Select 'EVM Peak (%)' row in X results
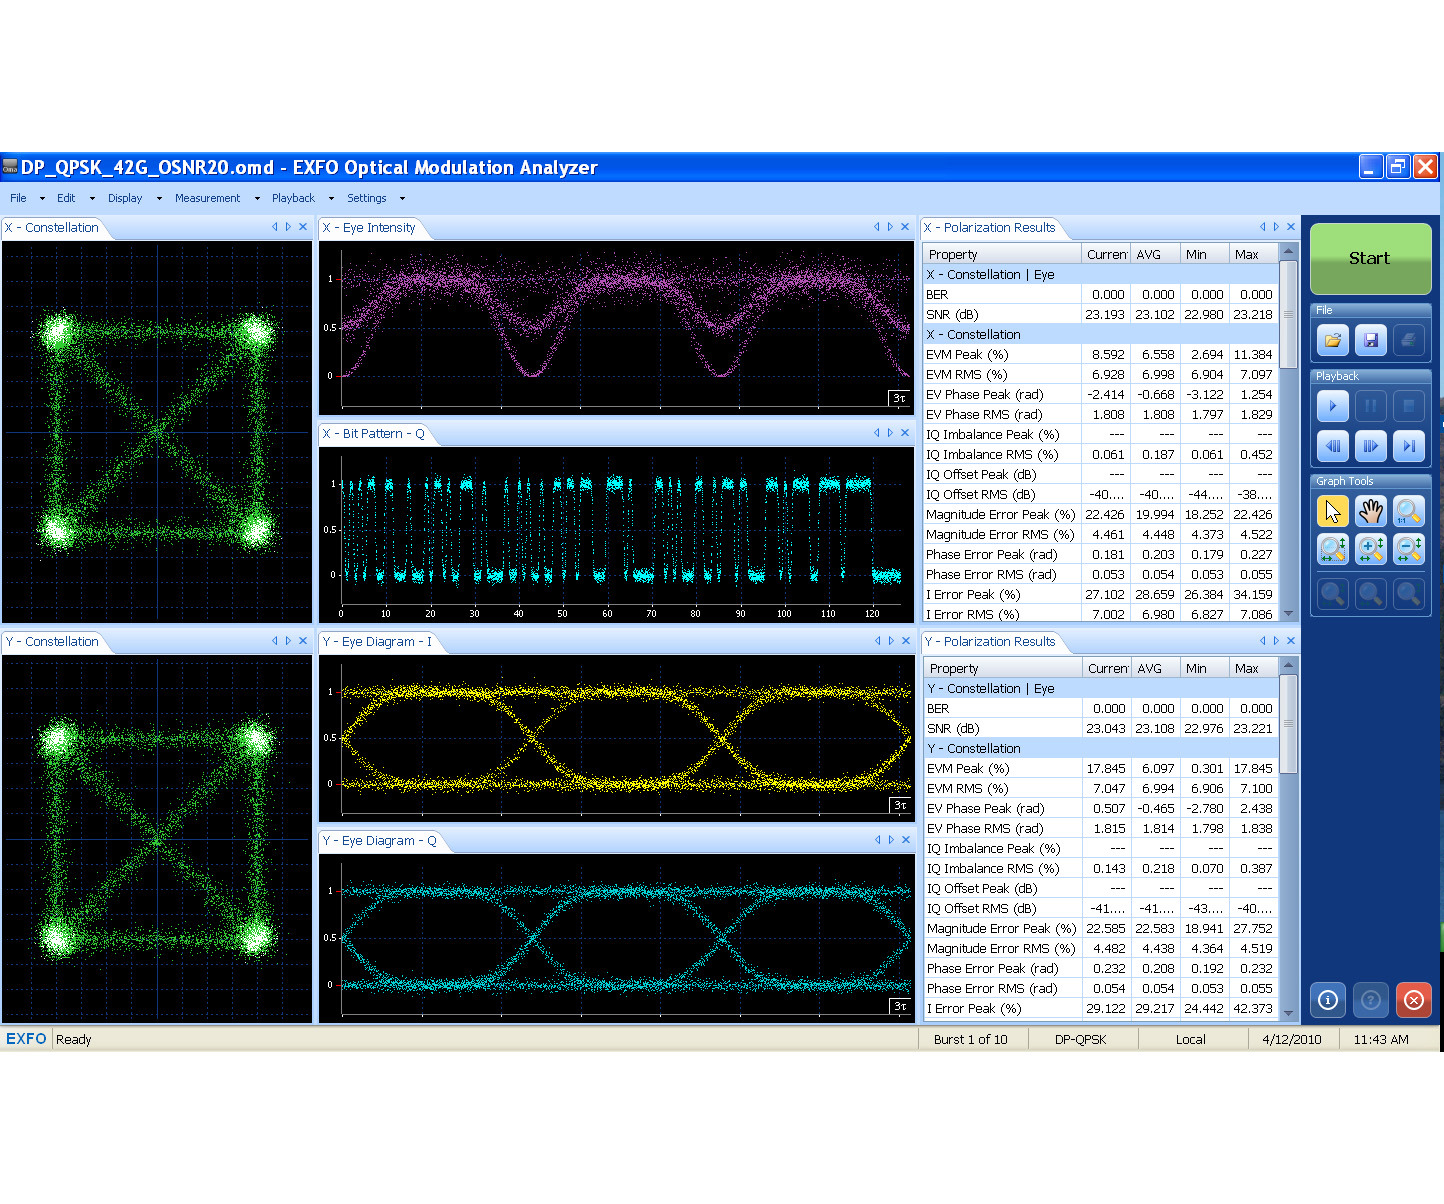This screenshot has height=1204, width=1444. [1100, 354]
